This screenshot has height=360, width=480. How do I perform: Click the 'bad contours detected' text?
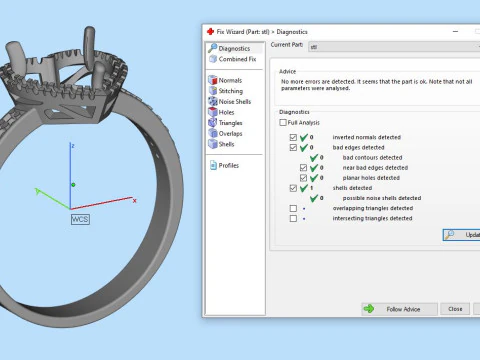[372, 157]
